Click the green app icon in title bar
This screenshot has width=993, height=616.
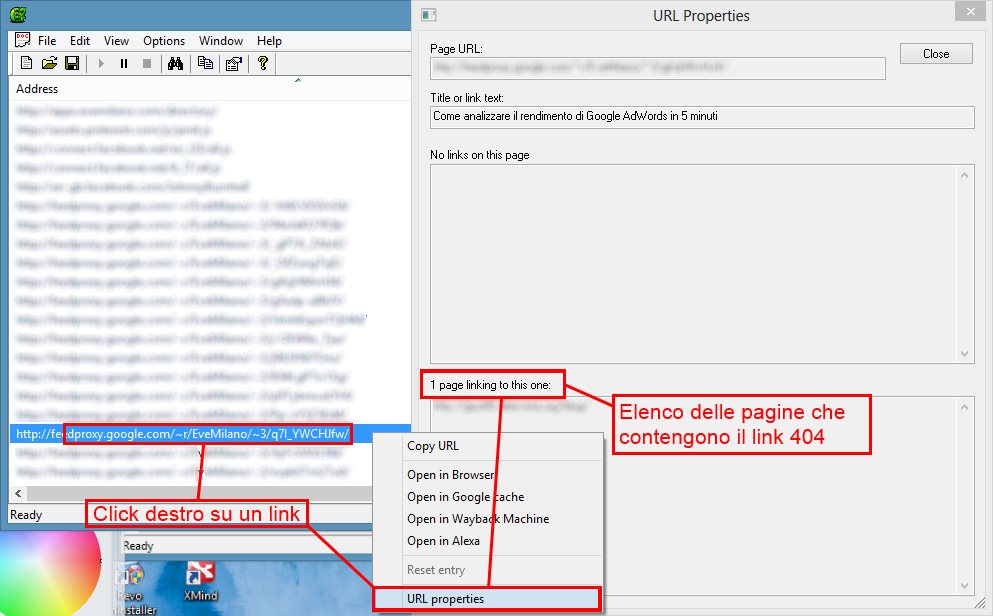[x=18, y=14]
